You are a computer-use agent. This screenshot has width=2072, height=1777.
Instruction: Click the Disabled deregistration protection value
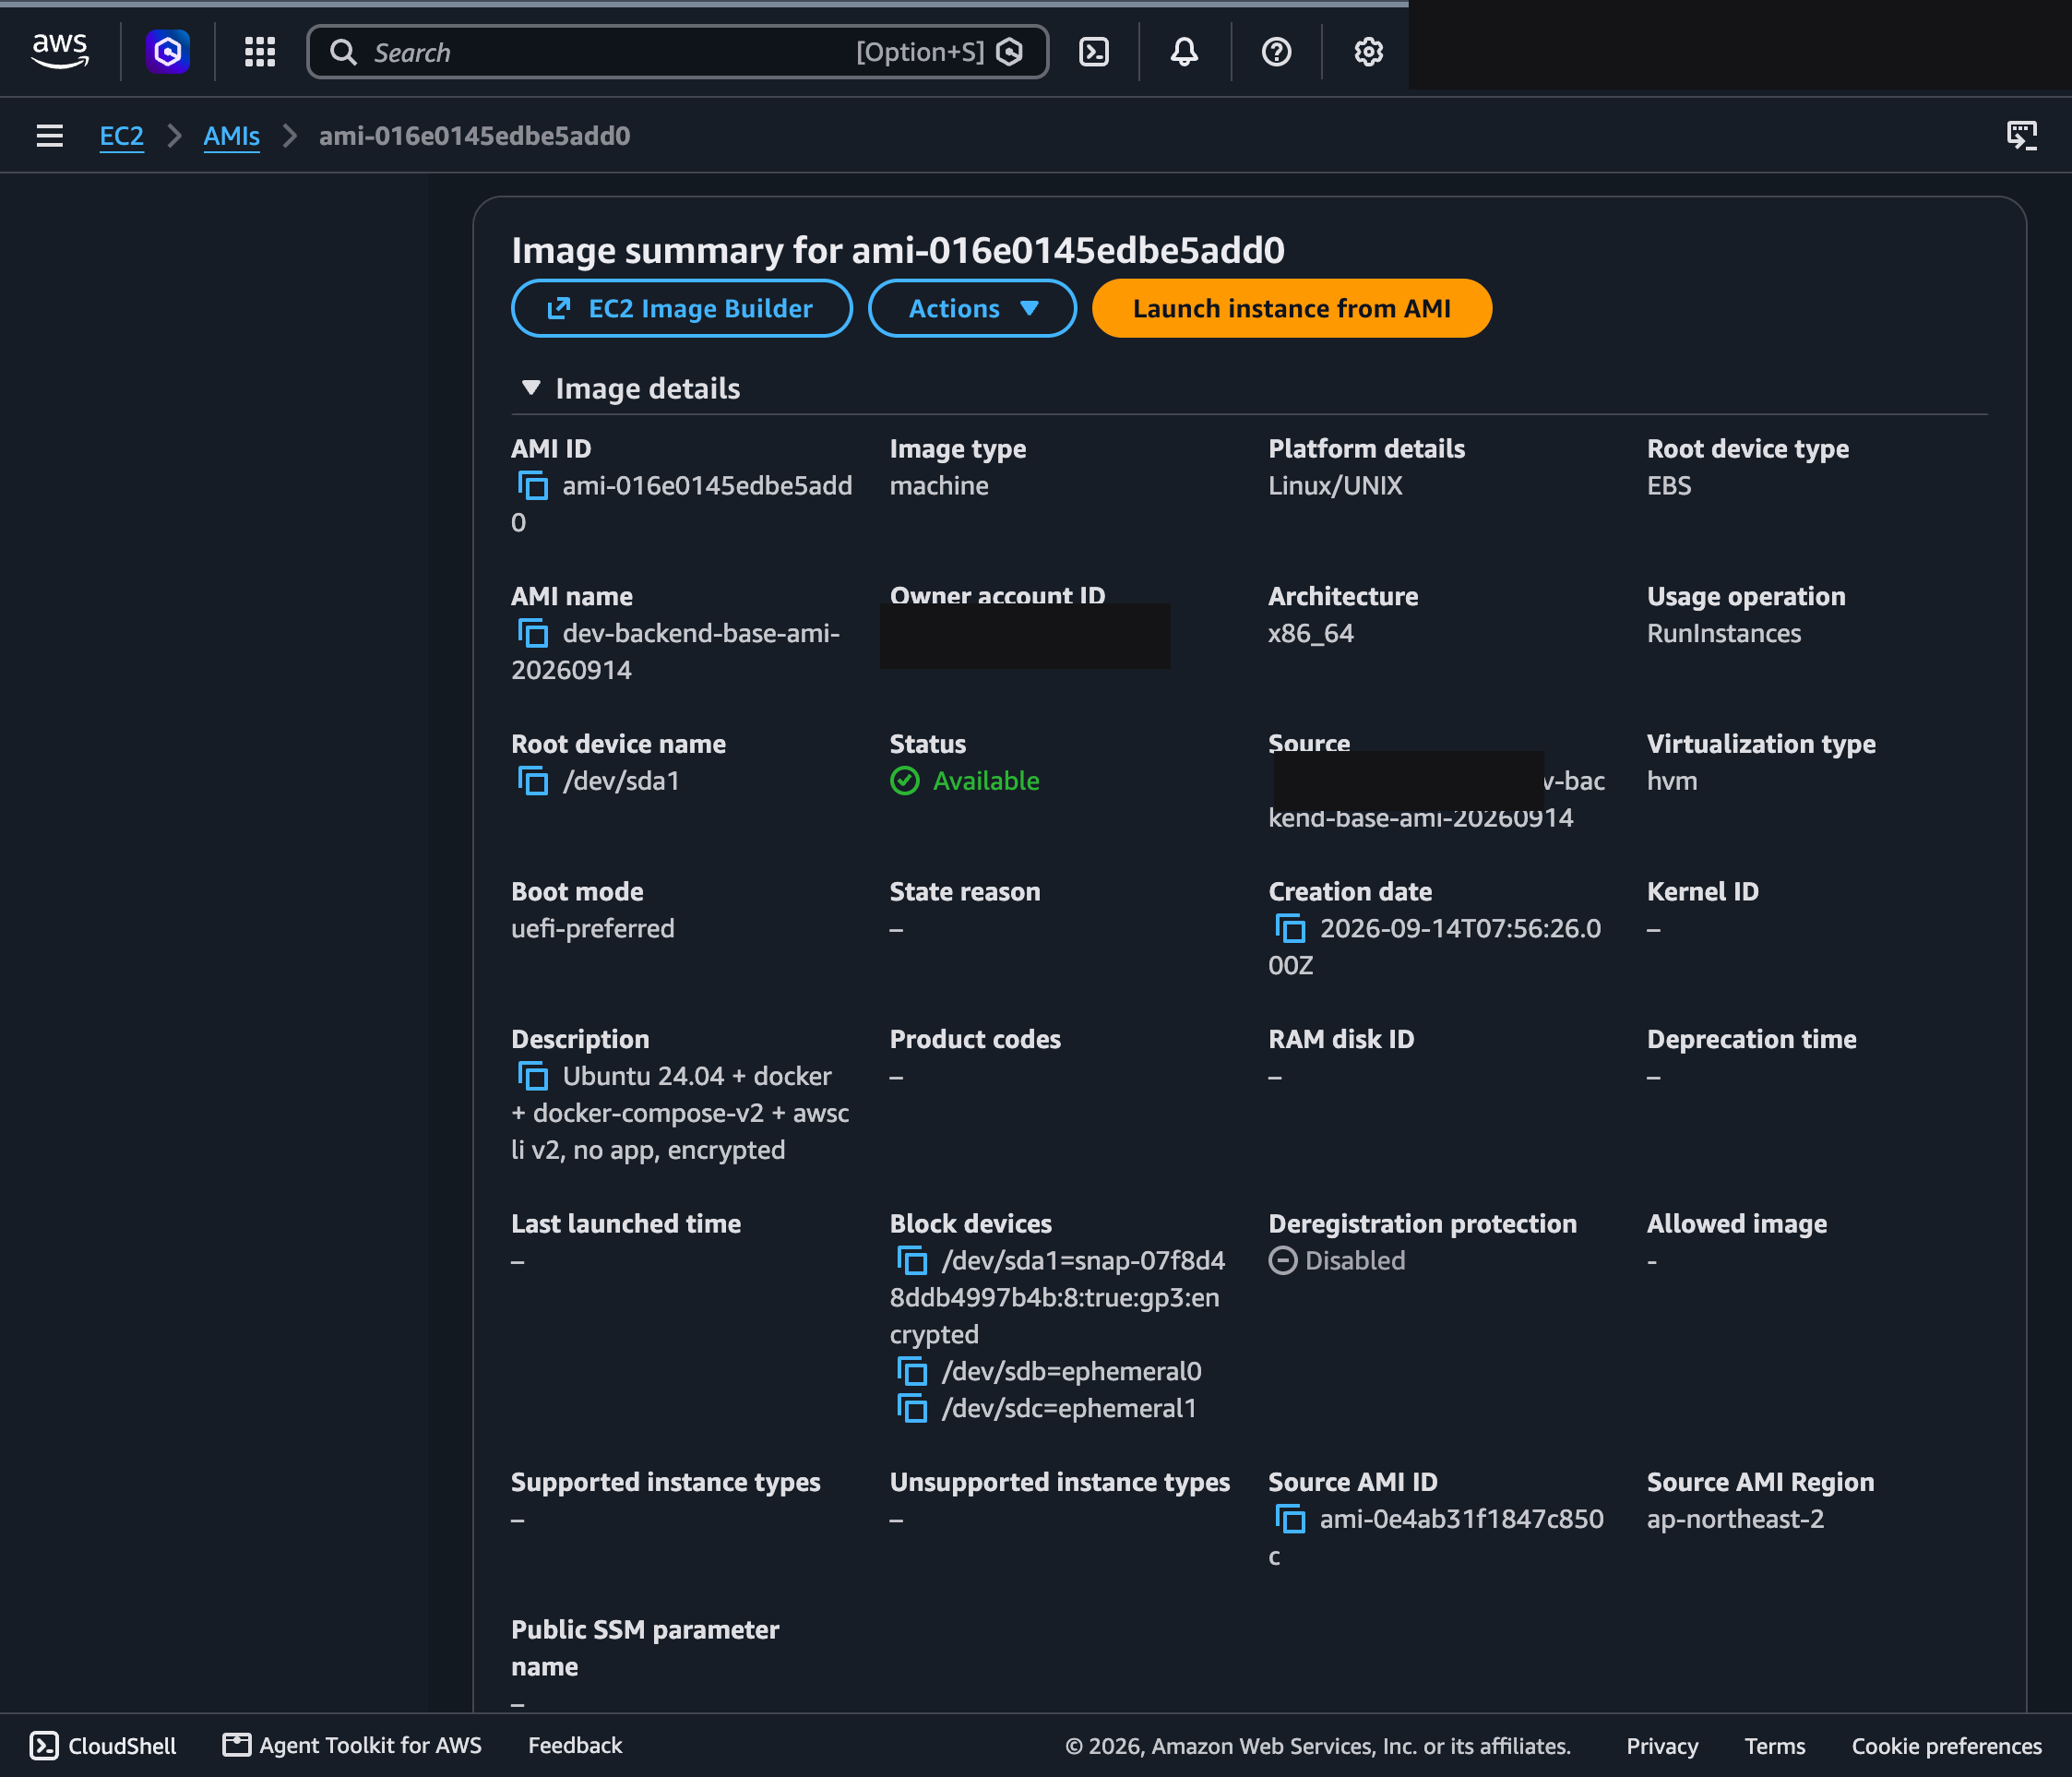(1354, 1261)
